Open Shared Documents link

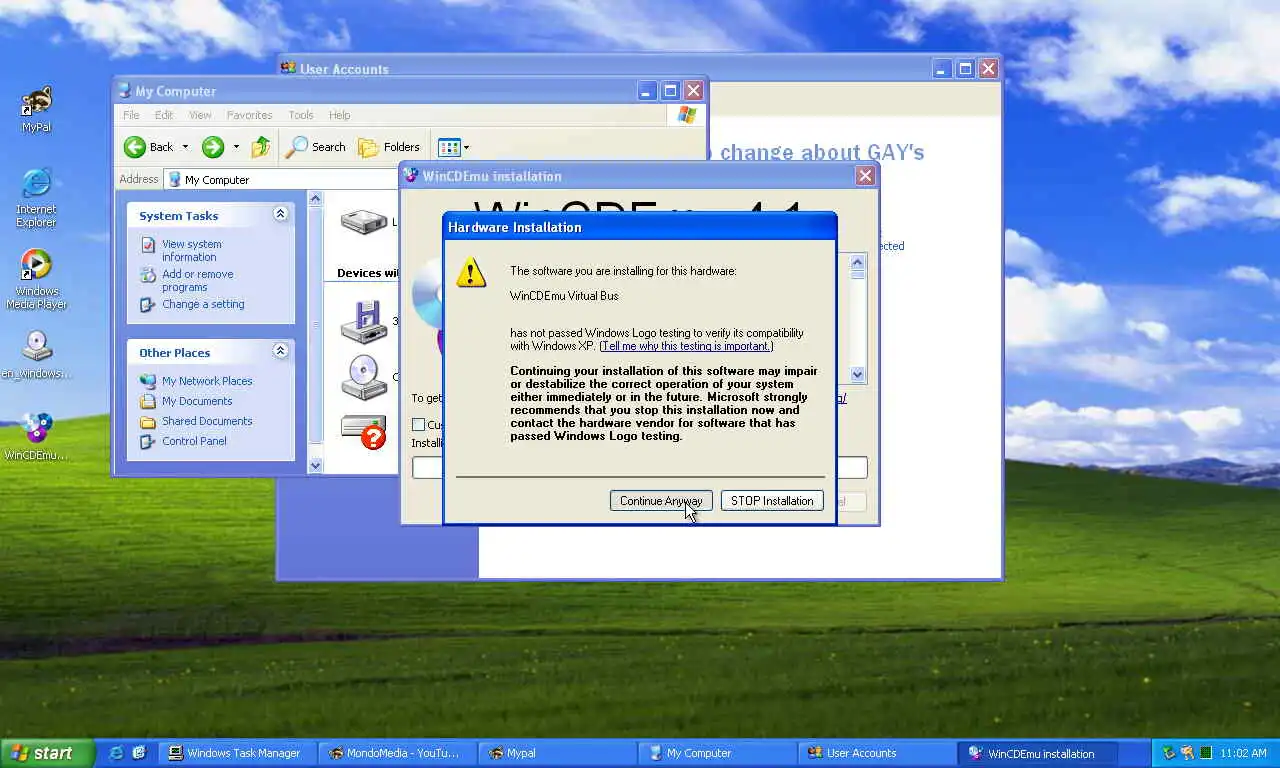[x=206, y=421]
